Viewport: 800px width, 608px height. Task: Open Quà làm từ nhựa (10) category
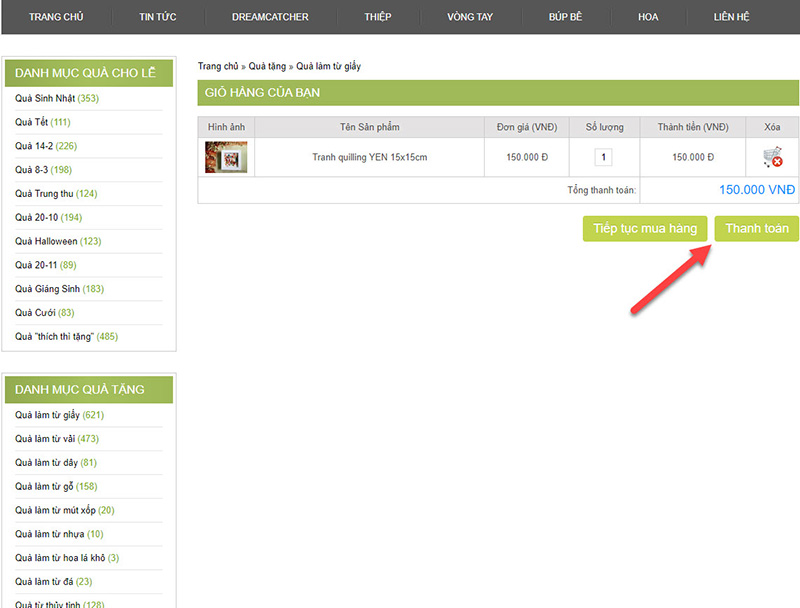tap(59, 534)
